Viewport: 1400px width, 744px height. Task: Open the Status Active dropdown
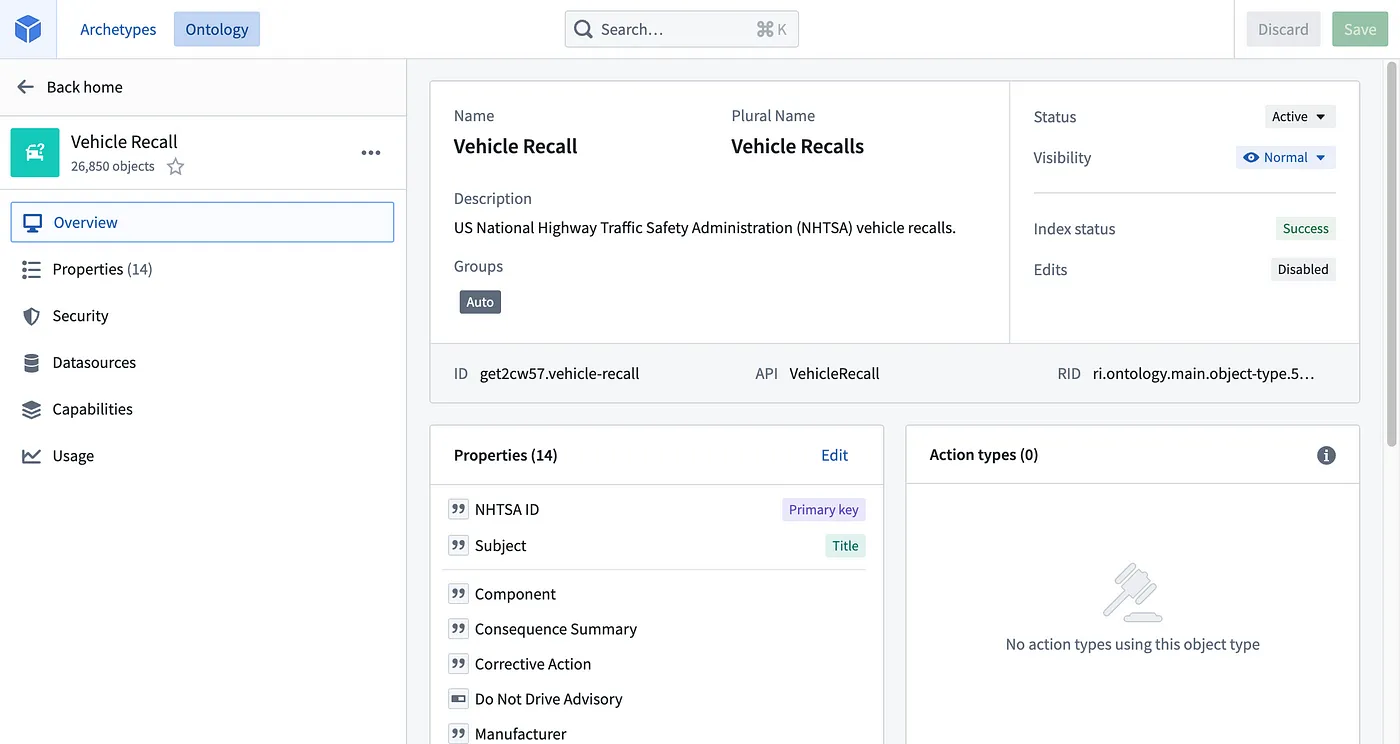click(x=1299, y=117)
